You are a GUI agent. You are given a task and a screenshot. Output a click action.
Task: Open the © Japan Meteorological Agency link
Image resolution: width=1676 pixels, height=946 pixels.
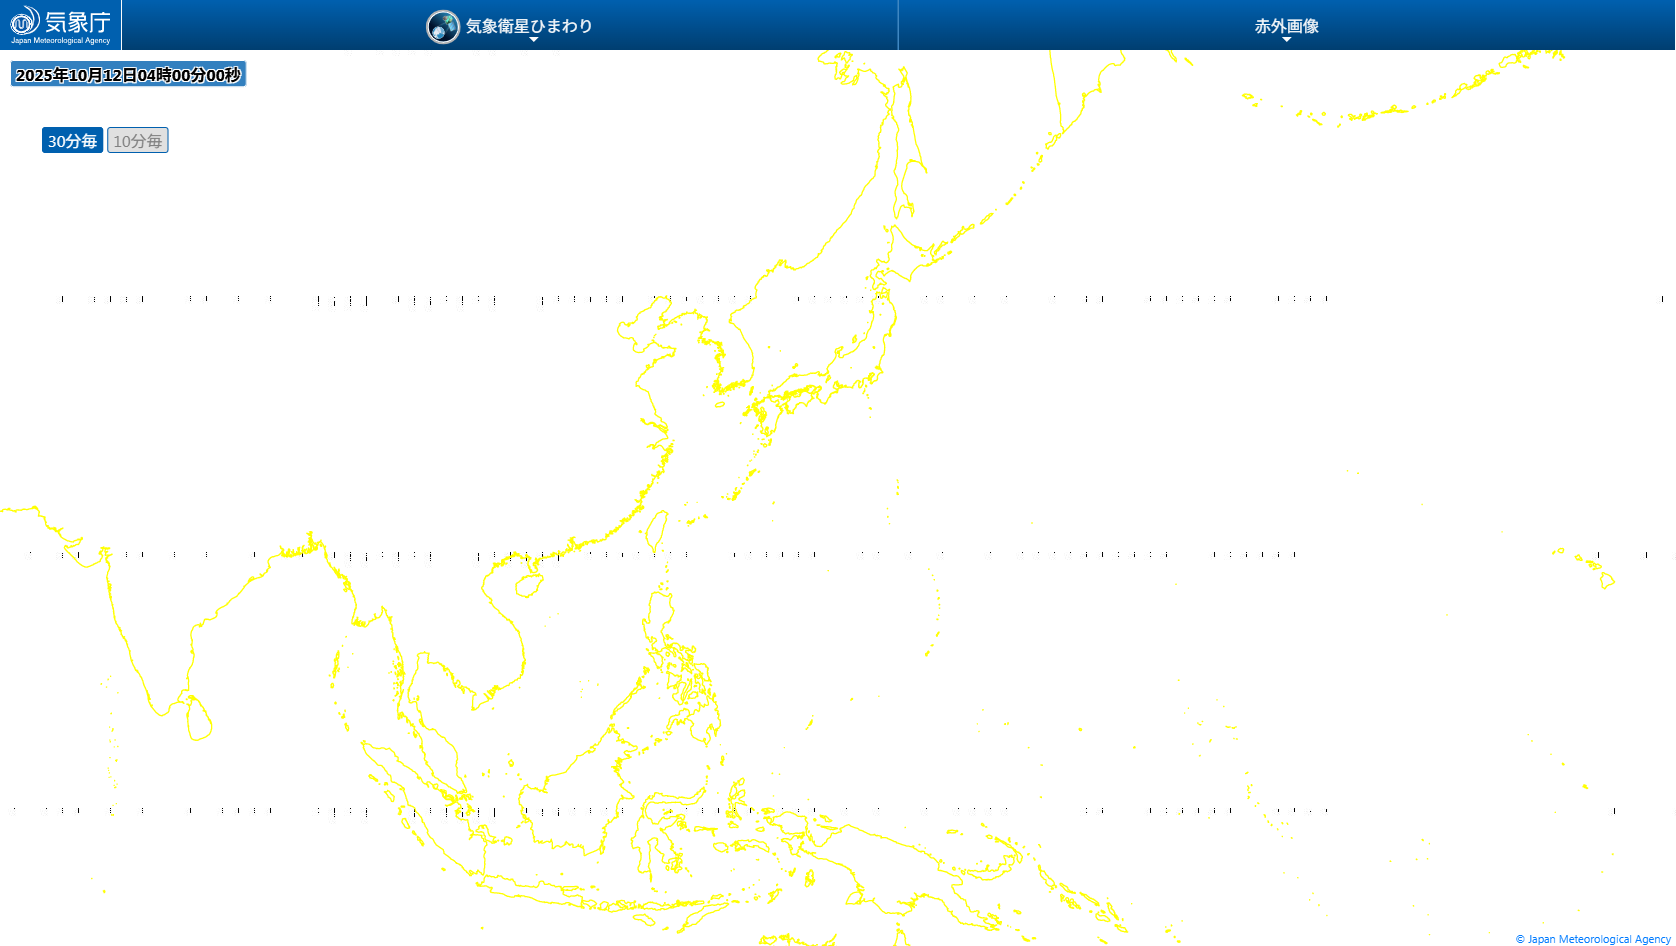point(1593,939)
